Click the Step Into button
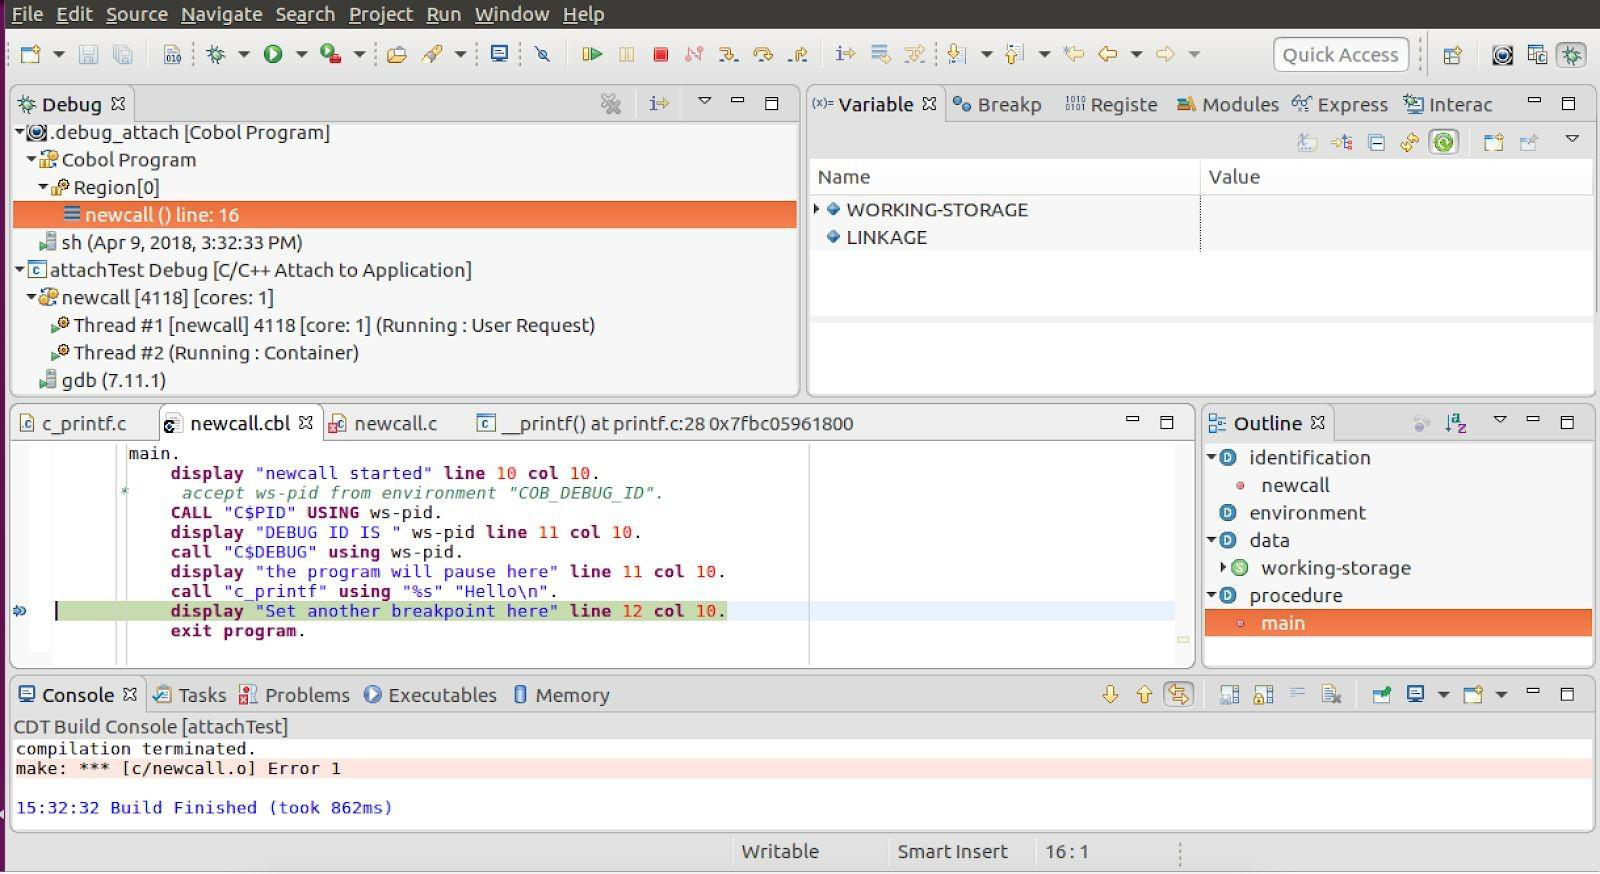The image size is (1600, 874). (728, 54)
